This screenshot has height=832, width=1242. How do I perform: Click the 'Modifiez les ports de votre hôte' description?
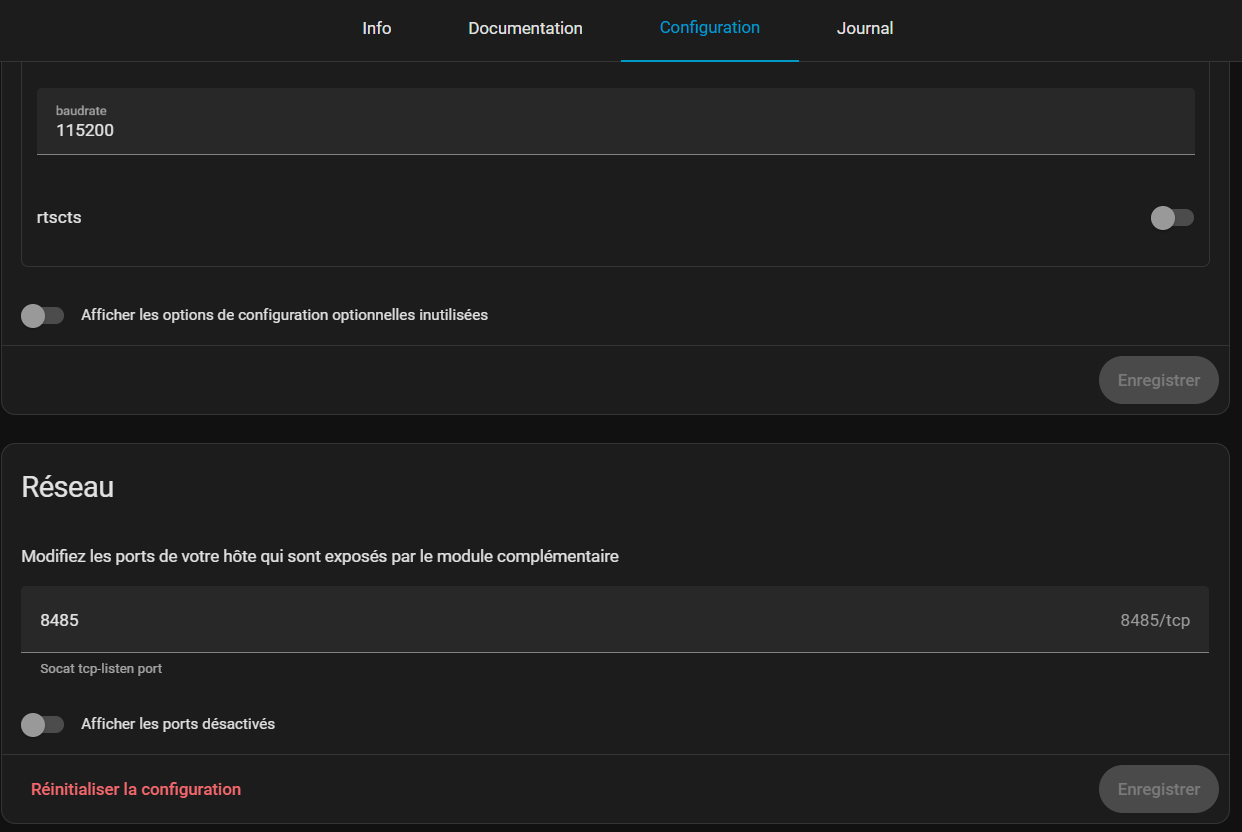[x=319, y=556]
